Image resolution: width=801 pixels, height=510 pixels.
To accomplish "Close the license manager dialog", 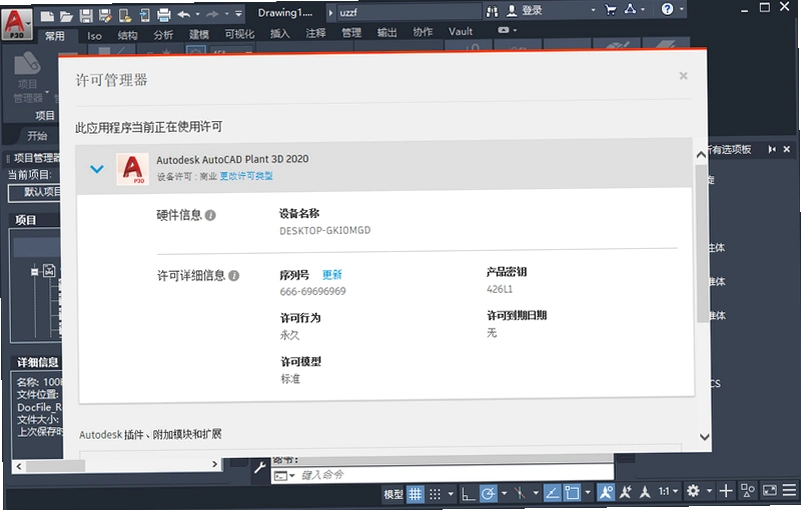I will coord(683,76).
